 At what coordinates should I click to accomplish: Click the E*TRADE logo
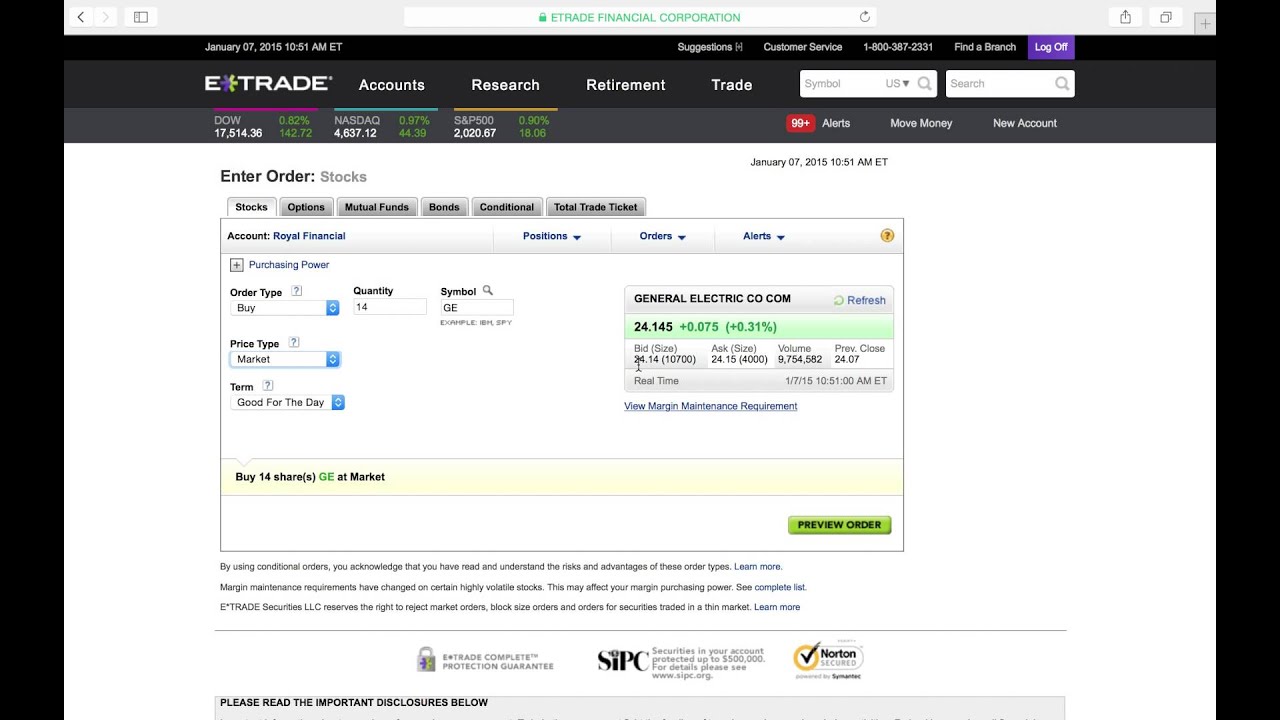click(x=268, y=84)
